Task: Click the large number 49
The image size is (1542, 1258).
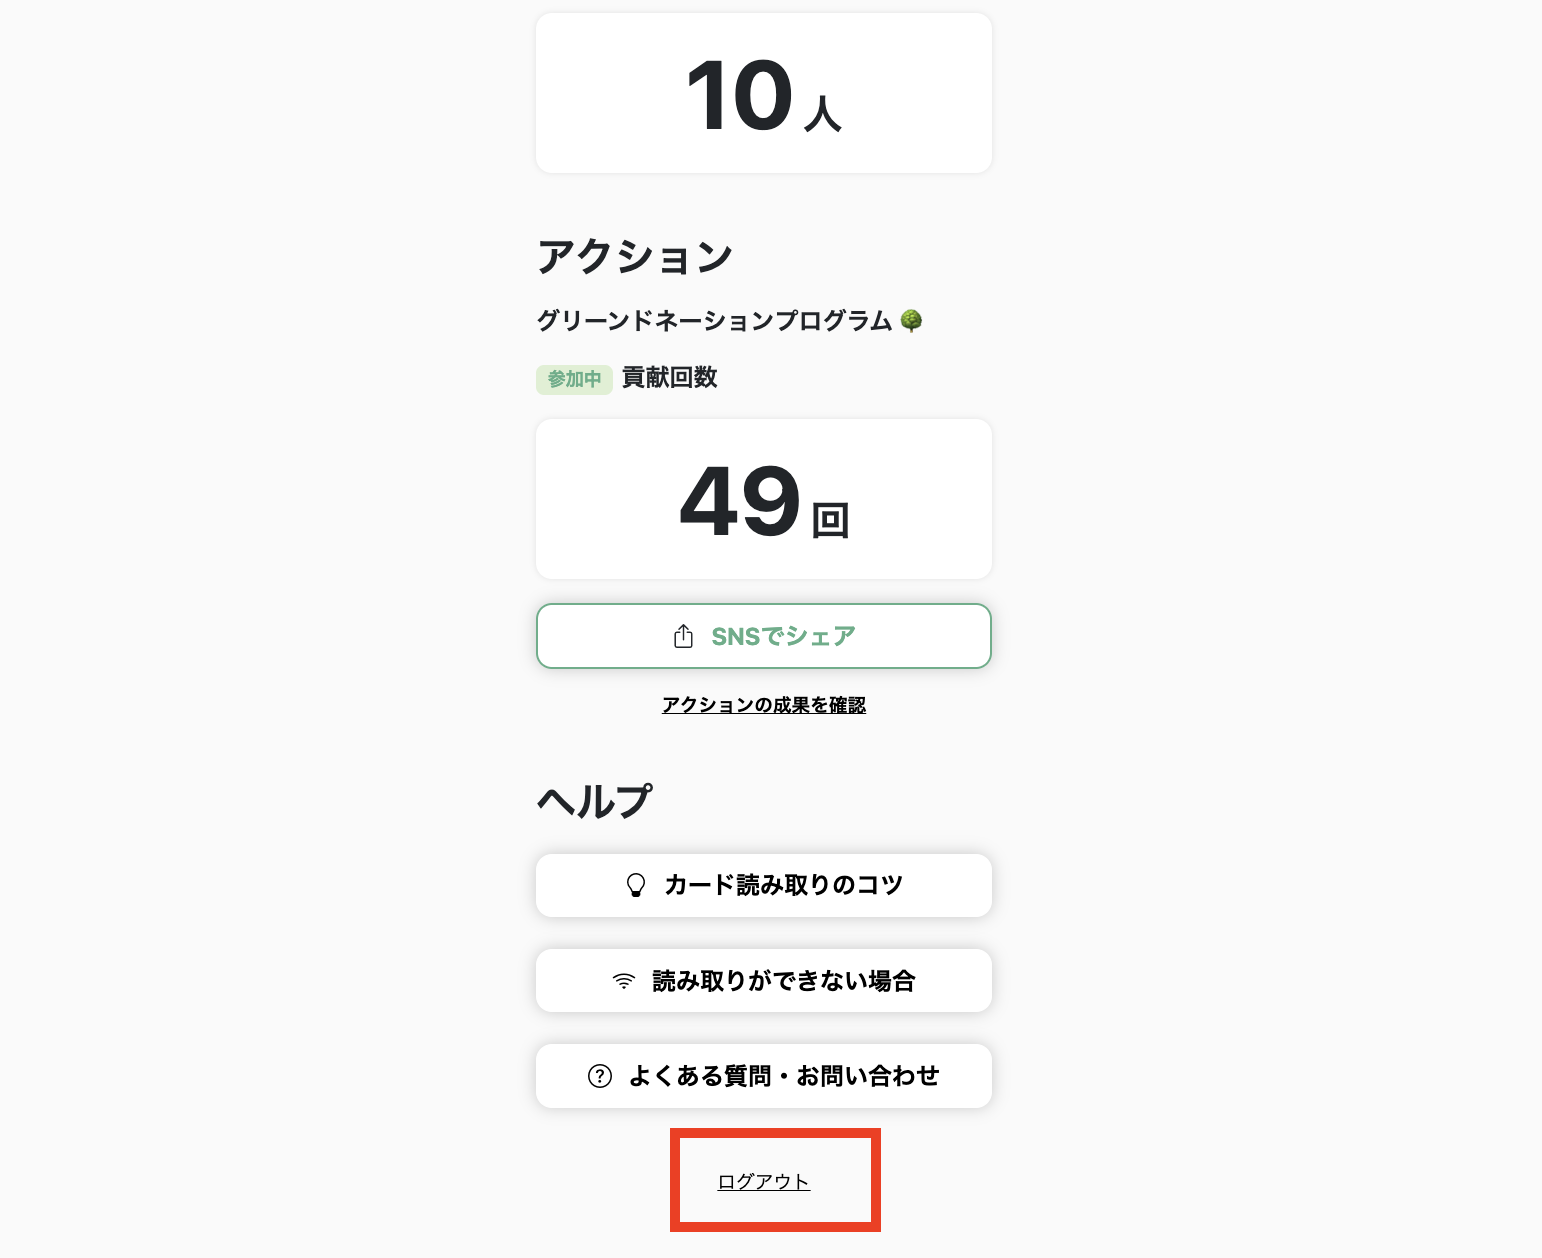Action: pos(740,500)
